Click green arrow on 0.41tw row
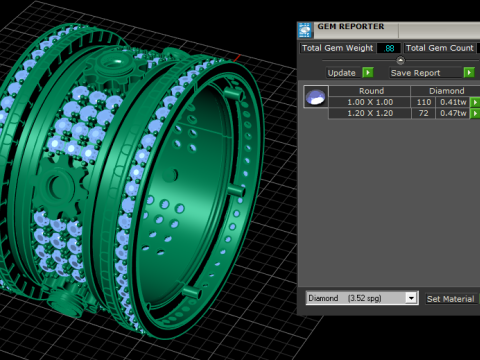The image size is (480, 360). coord(475,102)
